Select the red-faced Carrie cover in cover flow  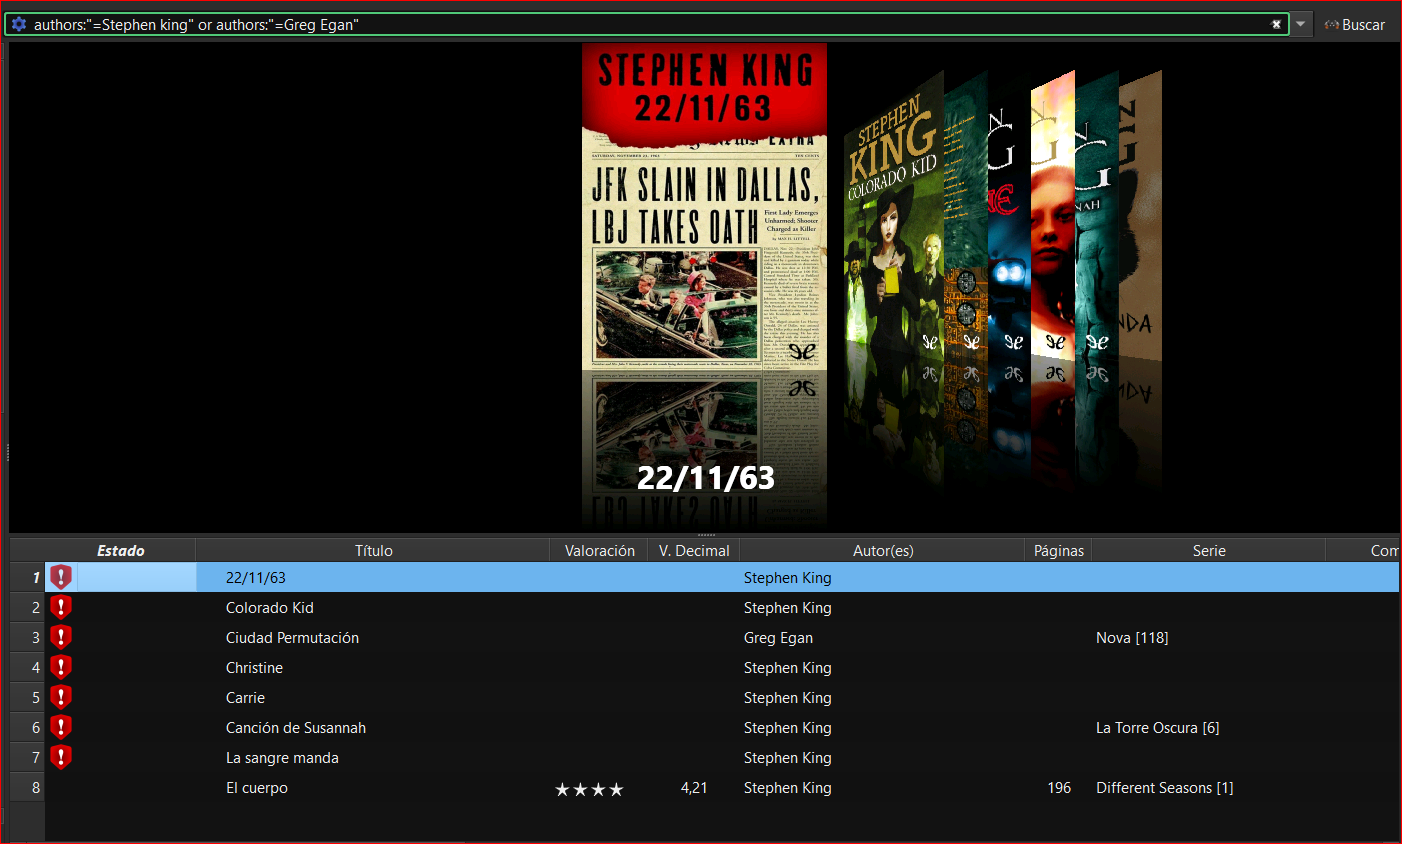tap(1052, 215)
